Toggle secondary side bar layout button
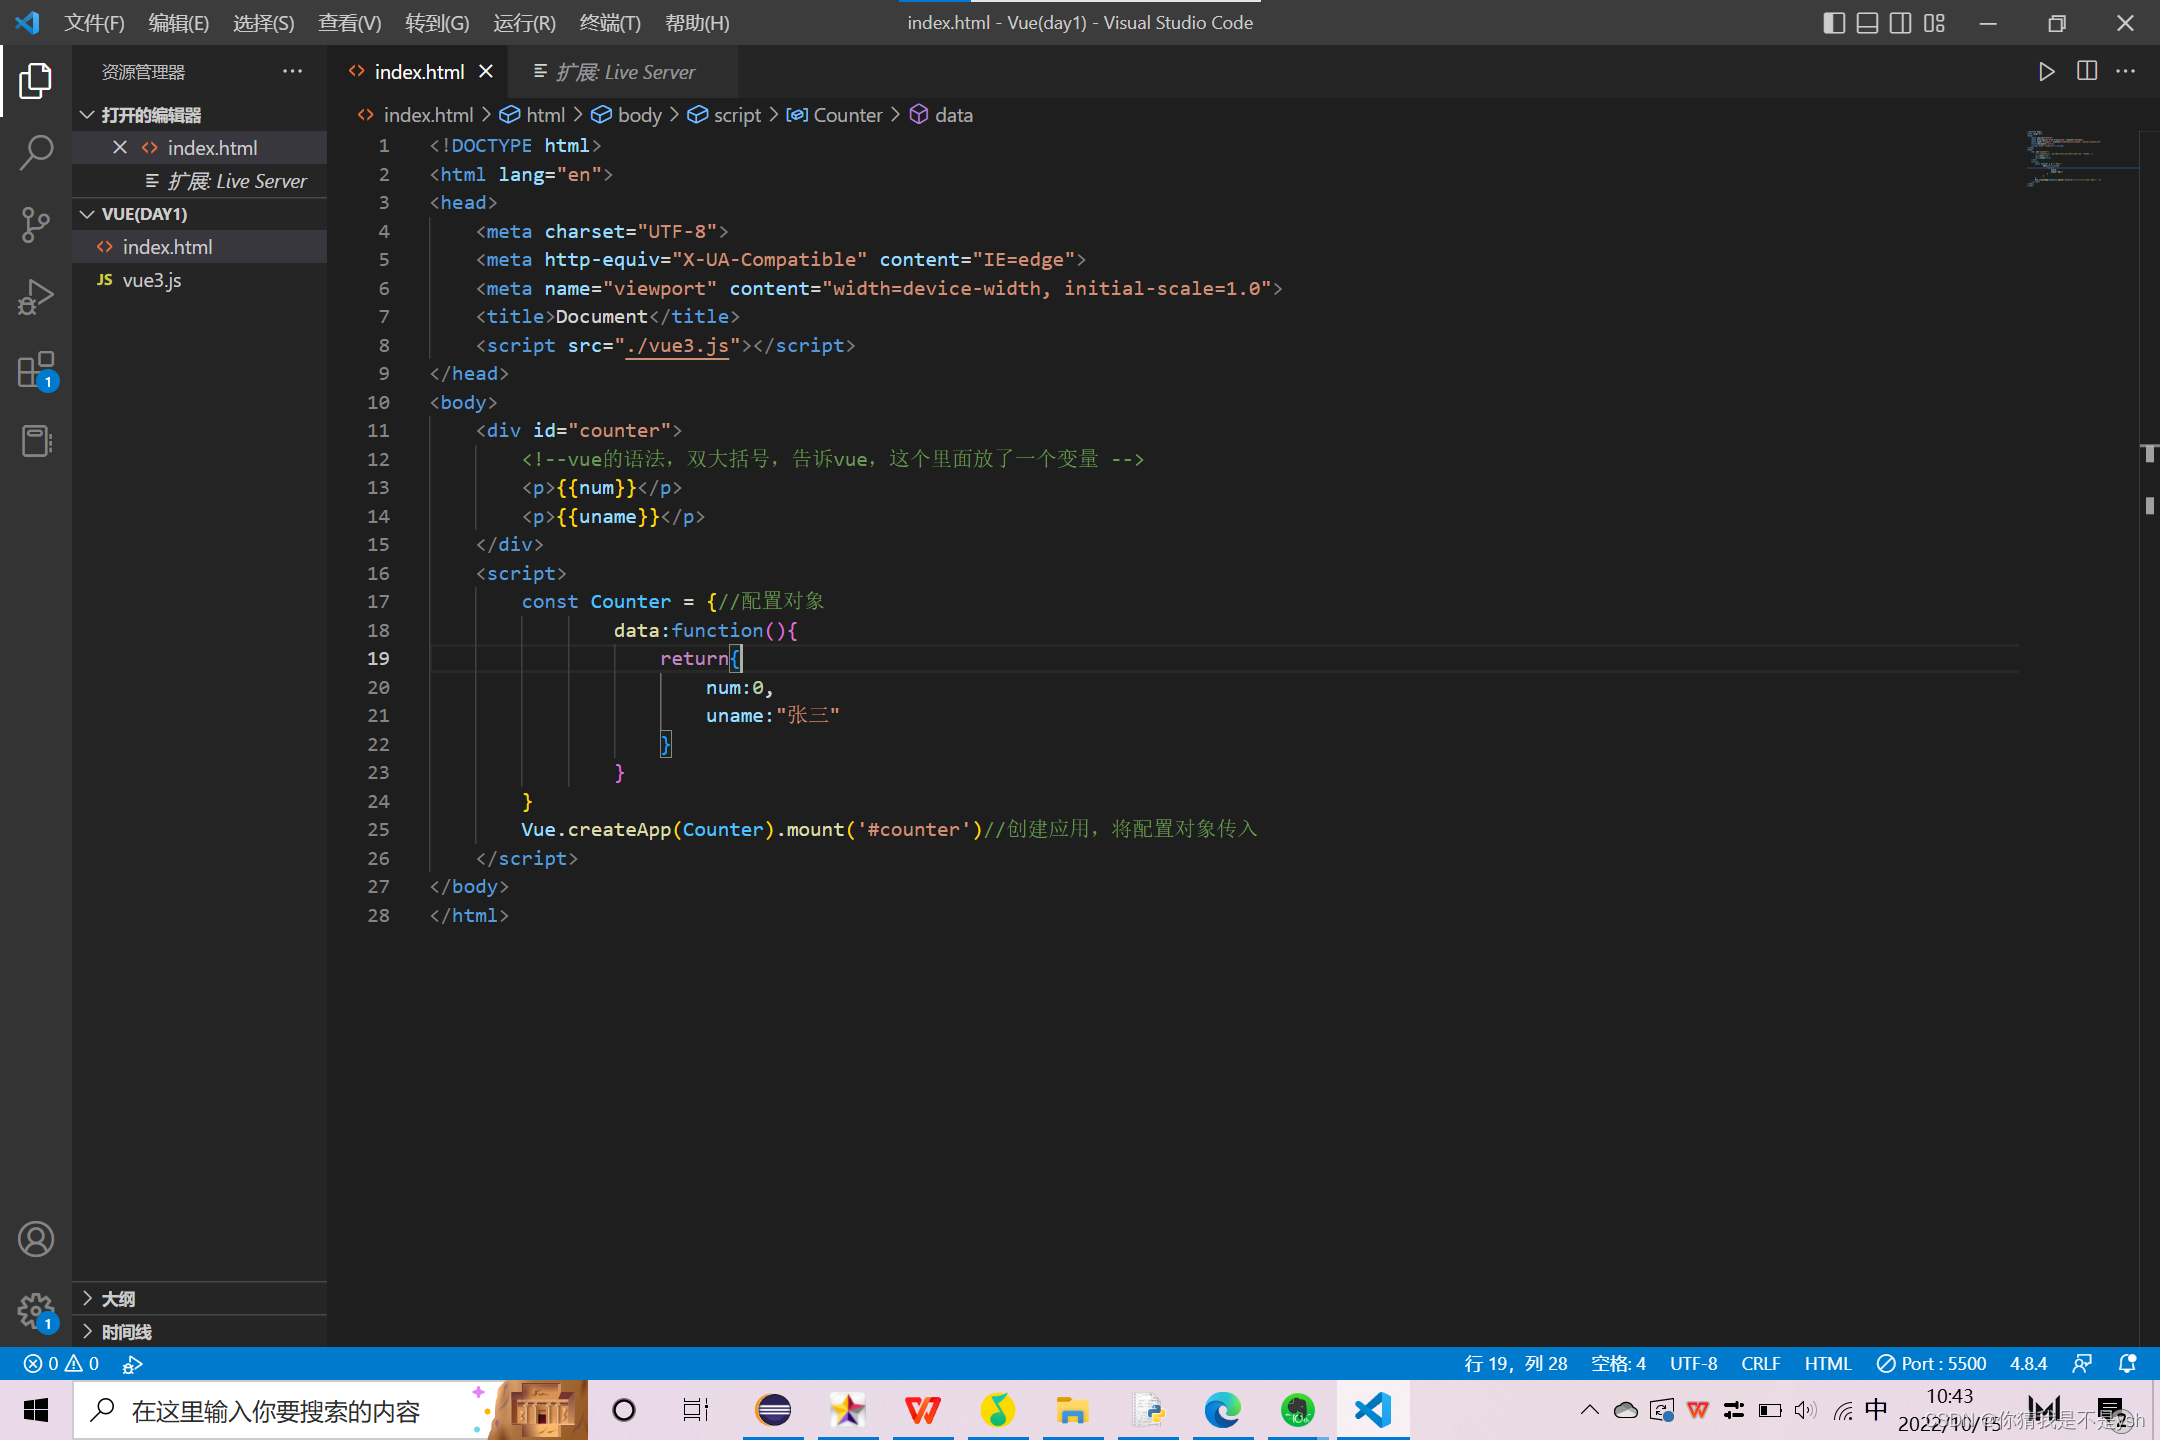The height and width of the screenshot is (1440, 2160). coord(1900,23)
